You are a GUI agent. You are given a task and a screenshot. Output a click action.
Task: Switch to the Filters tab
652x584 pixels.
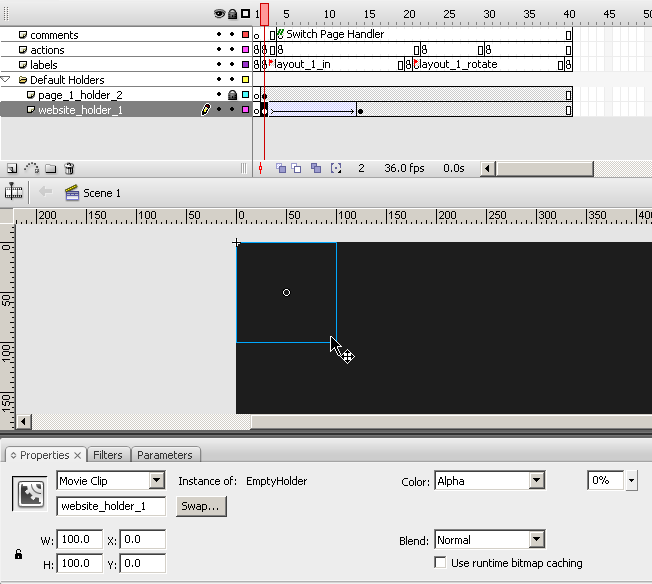pyautogui.click(x=108, y=455)
